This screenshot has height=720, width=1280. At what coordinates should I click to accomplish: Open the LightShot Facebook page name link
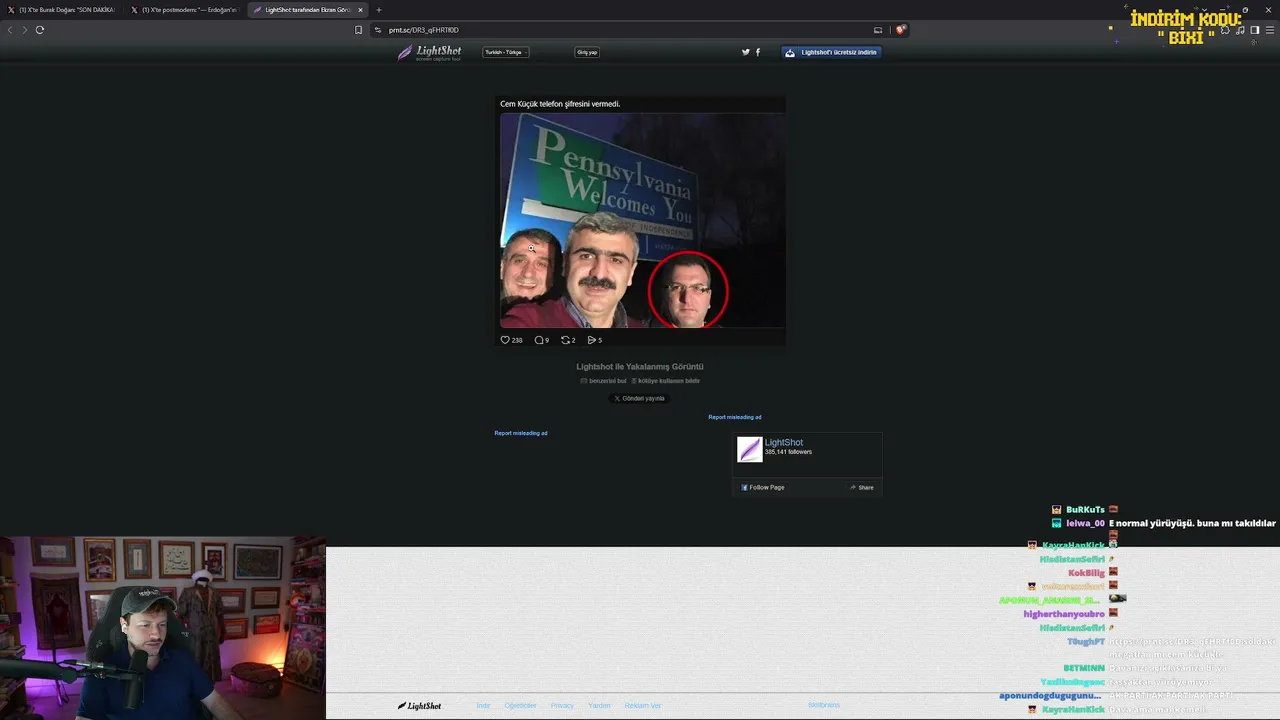[784, 442]
